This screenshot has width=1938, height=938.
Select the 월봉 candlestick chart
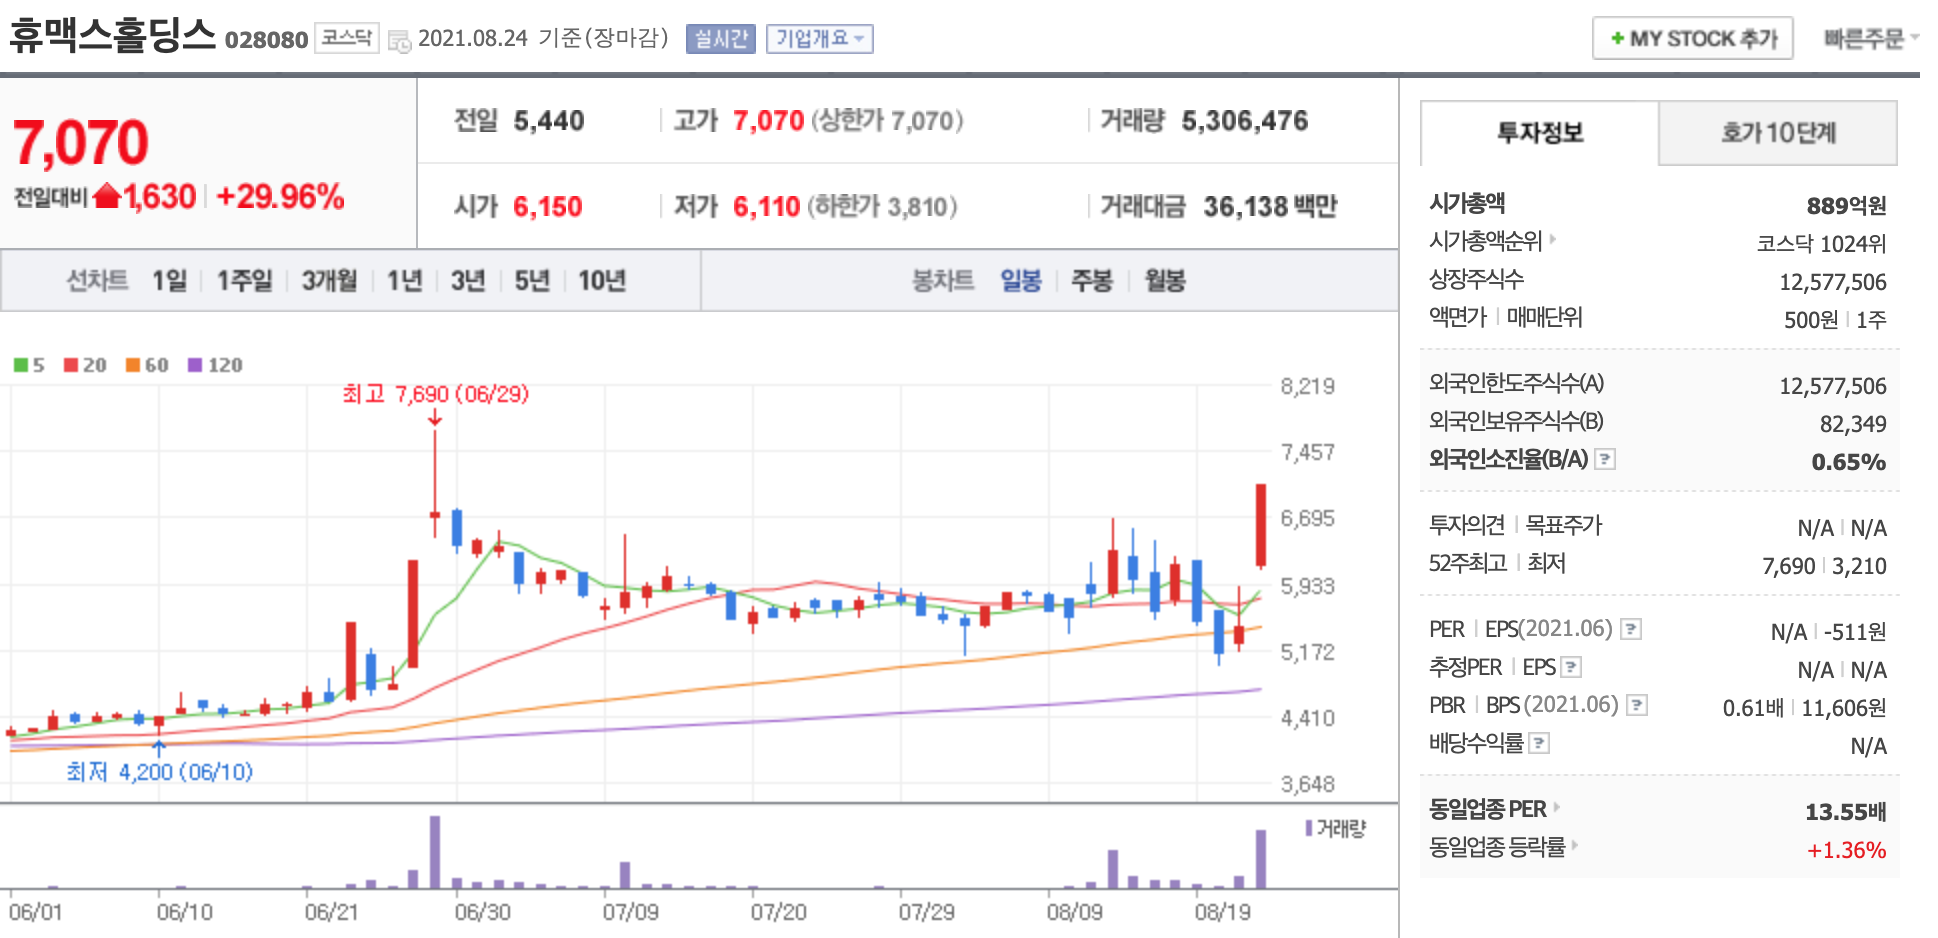tap(1165, 281)
